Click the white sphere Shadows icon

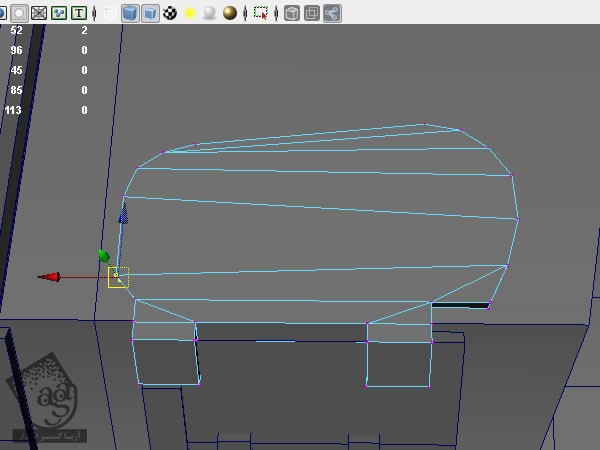pyautogui.click(x=209, y=13)
